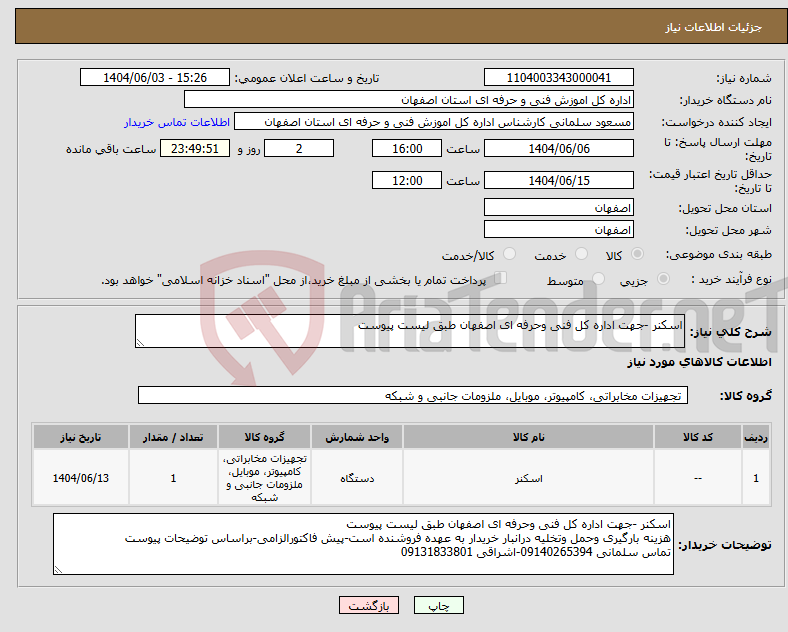Select the متوسط purchase type radio
788x632 pixels.
(598, 279)
